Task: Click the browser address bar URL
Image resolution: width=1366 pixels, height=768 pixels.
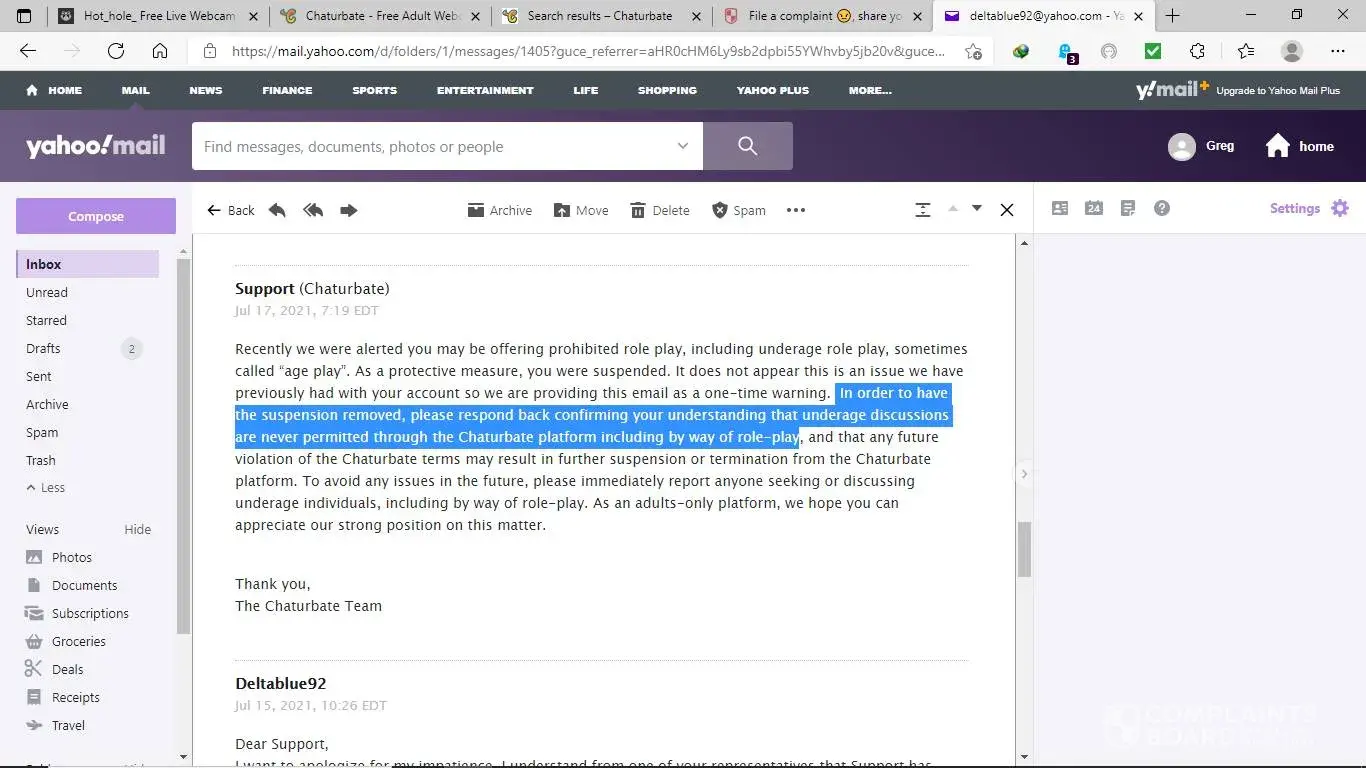Action: click(588, 51)
